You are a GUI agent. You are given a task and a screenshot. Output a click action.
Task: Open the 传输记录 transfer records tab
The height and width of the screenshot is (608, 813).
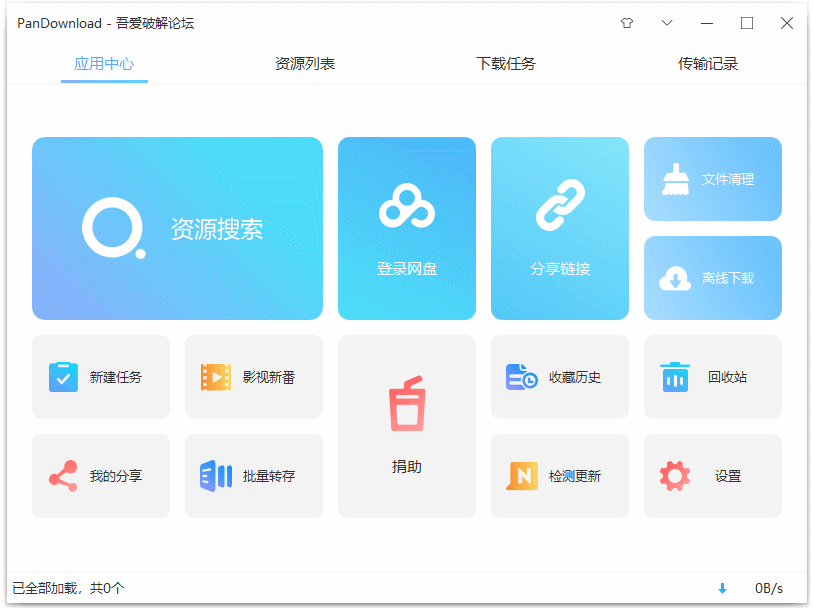[x=706, y=62]
